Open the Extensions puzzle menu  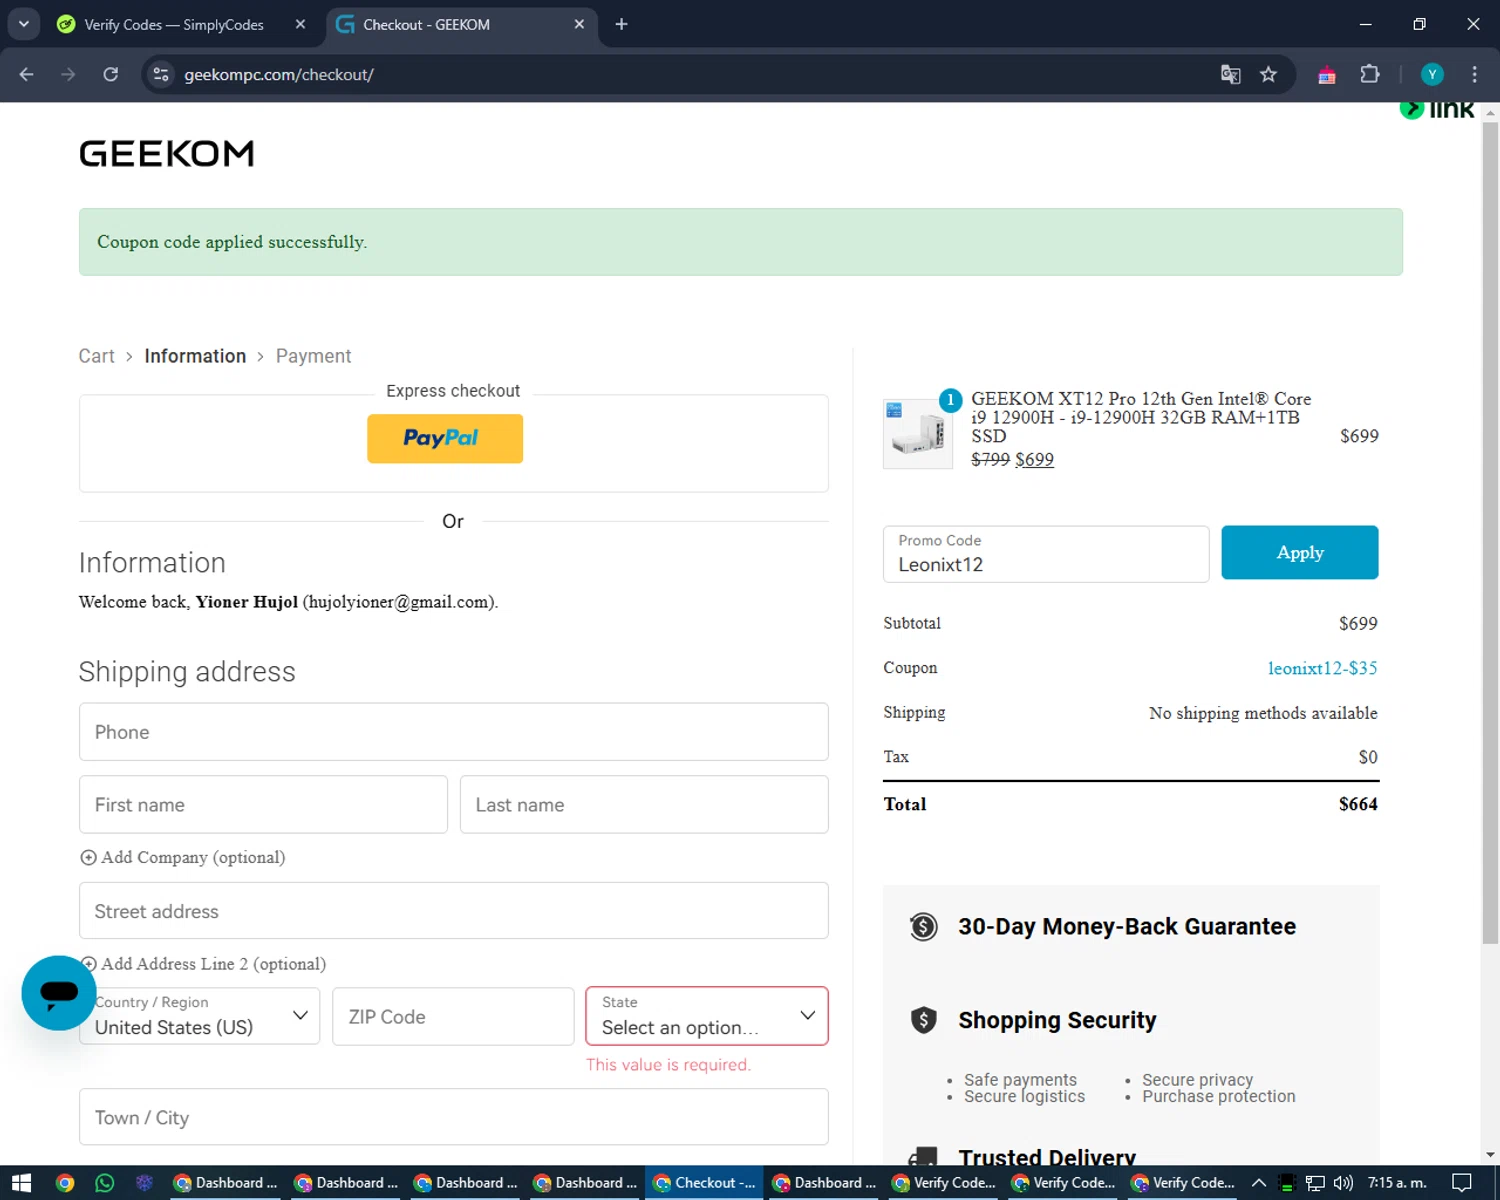tap(1370, 74)
